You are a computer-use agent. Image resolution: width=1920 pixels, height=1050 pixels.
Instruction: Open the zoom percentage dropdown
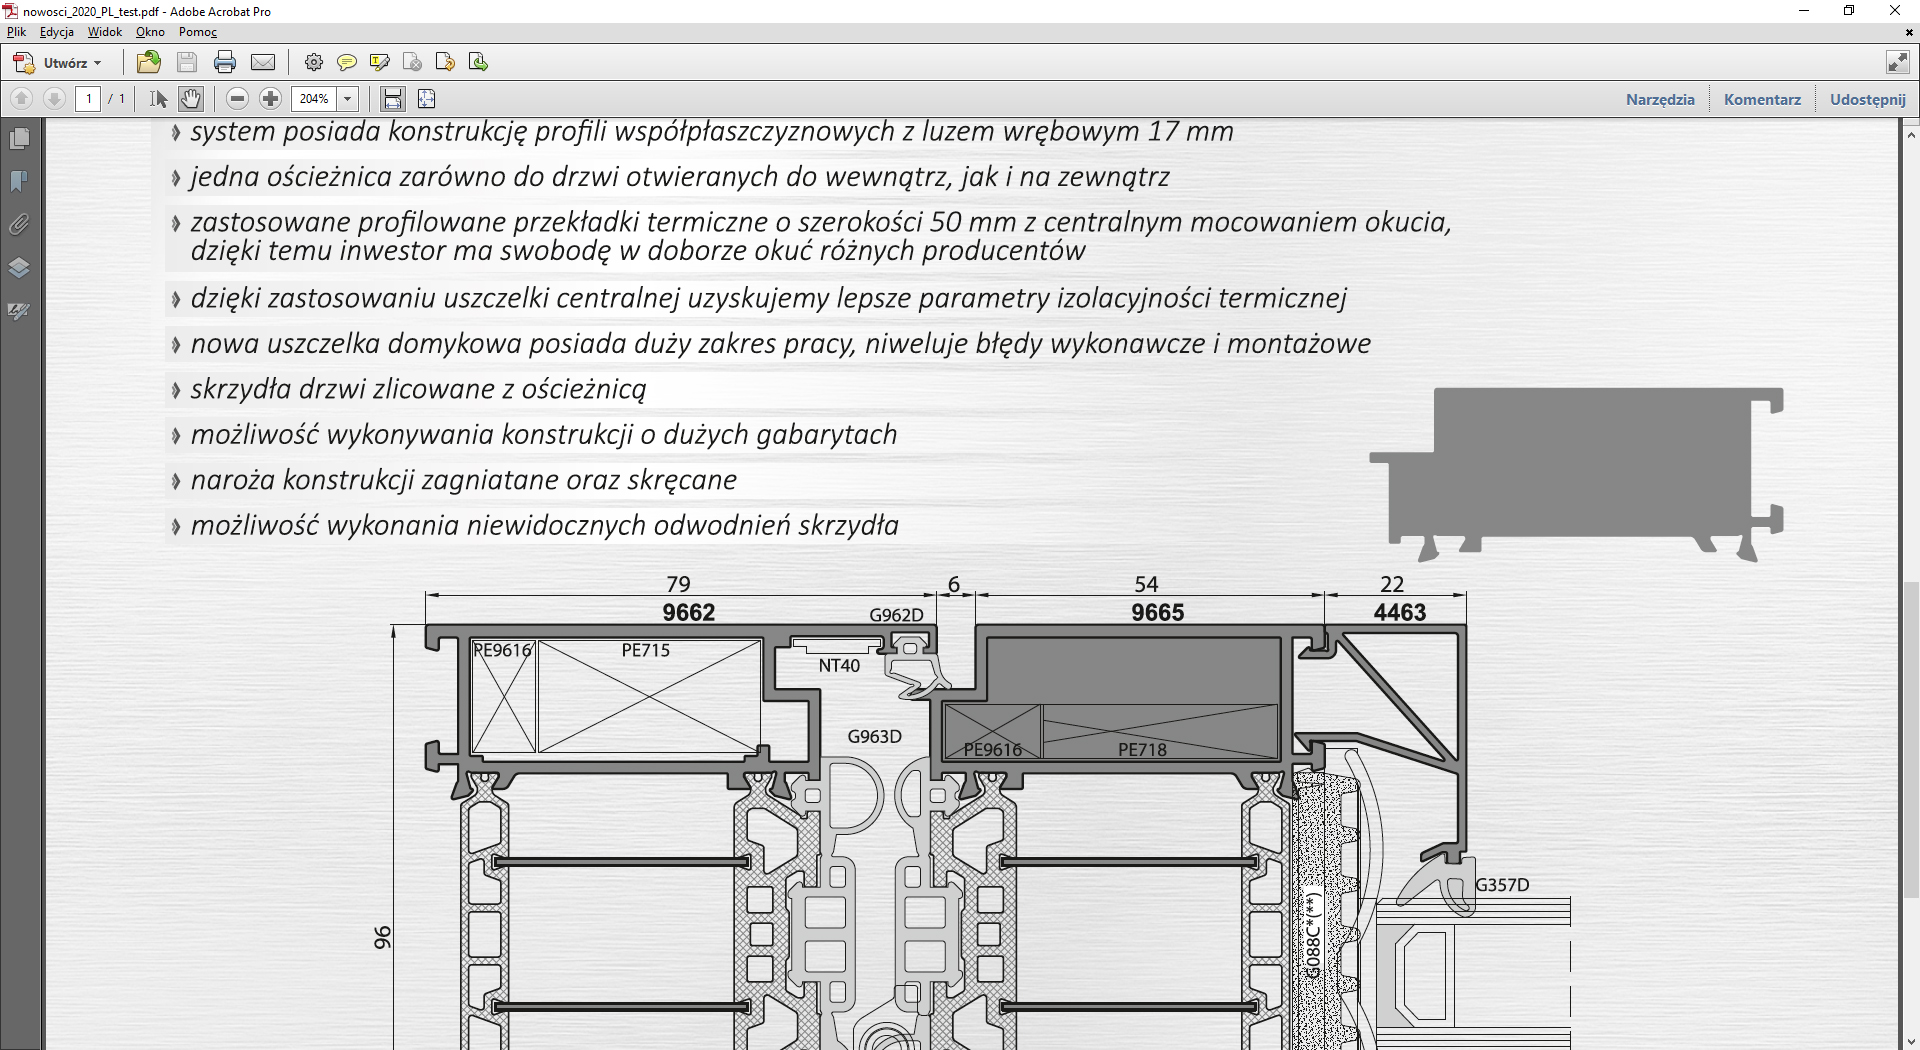(348, 98)
